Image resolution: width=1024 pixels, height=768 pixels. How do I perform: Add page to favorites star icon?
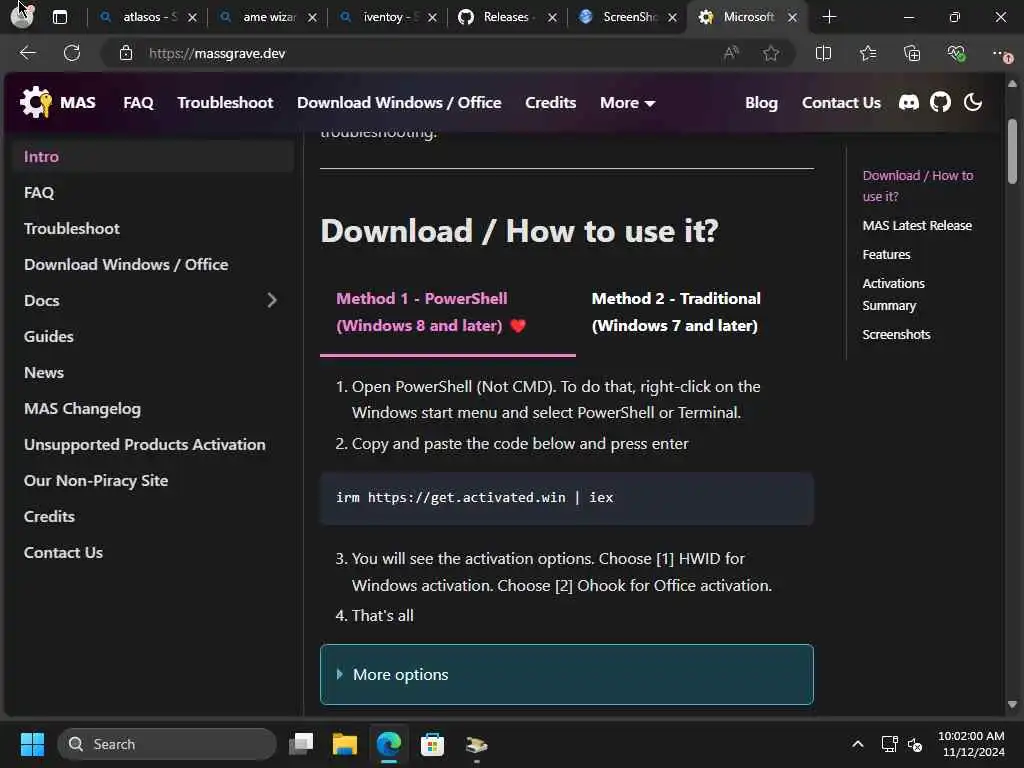(x=771, y=53)
